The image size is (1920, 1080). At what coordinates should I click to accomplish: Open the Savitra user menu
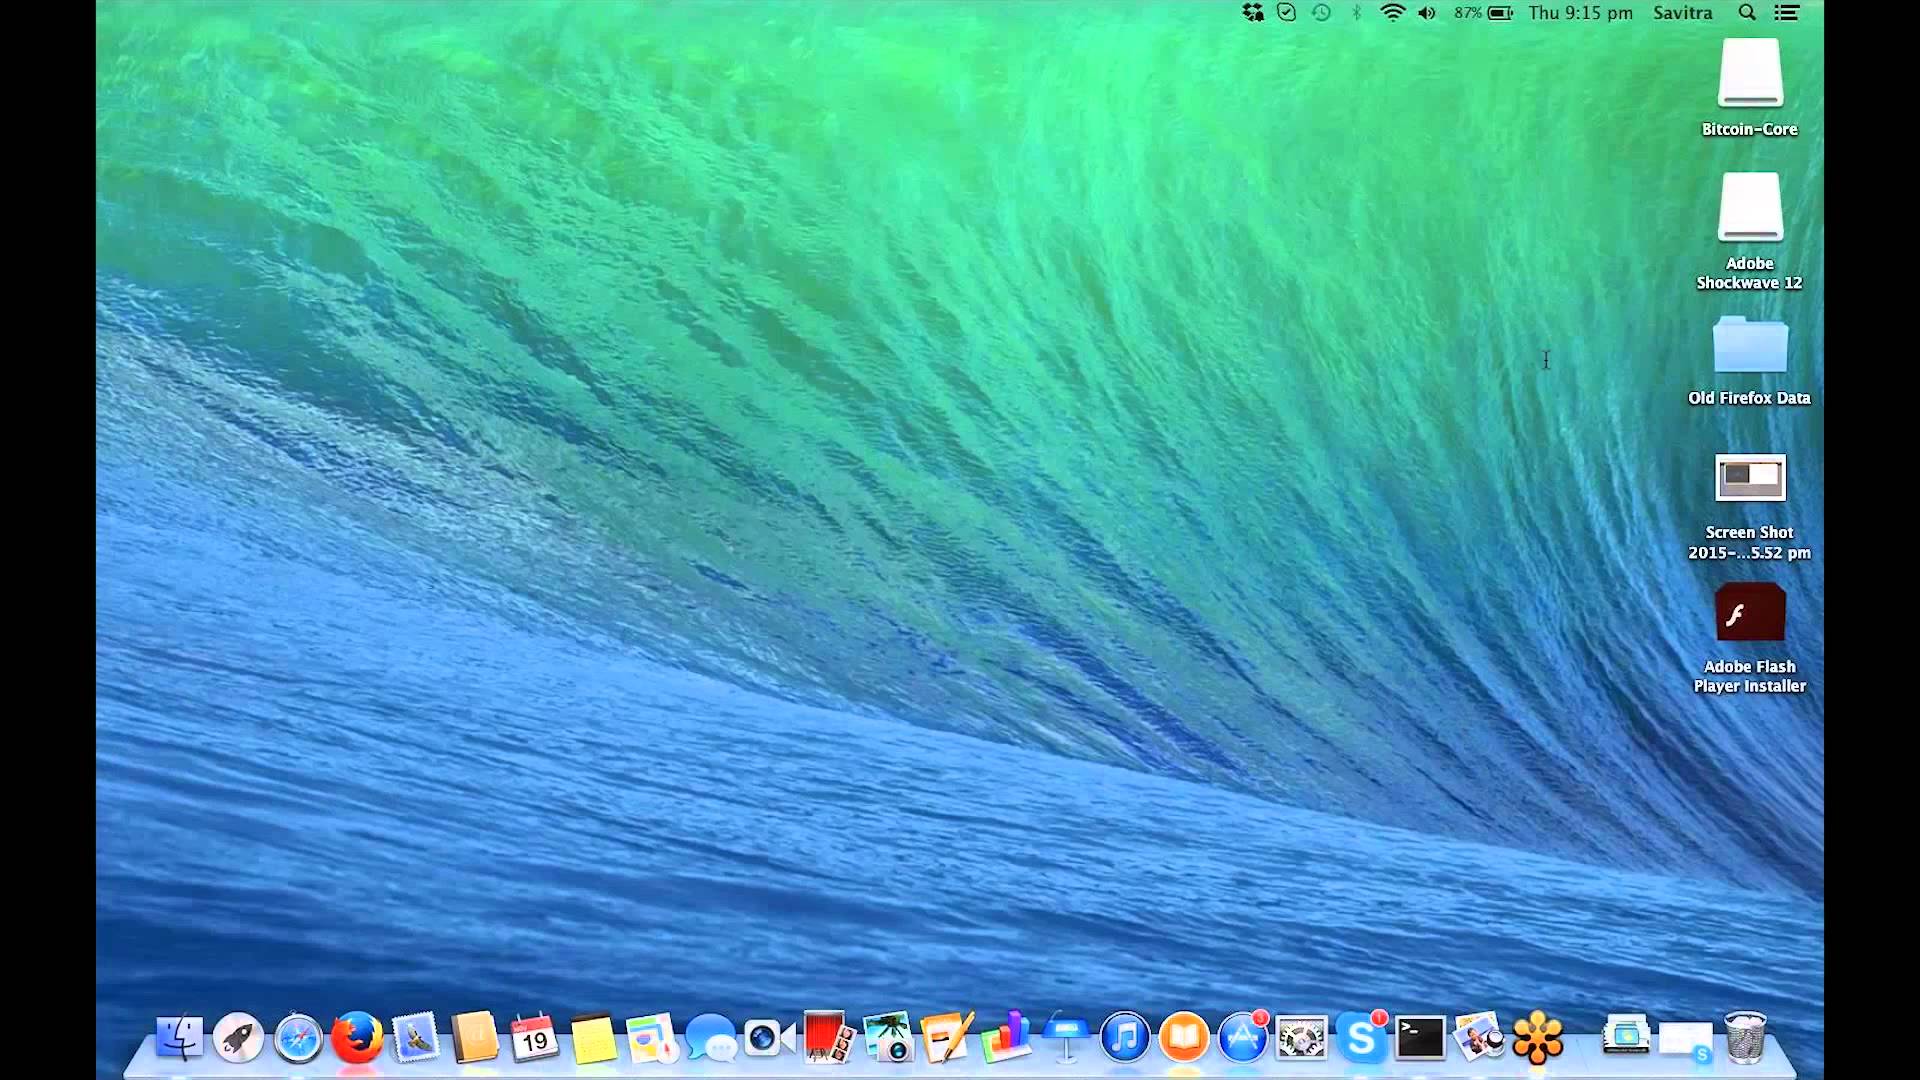click(1682, 13)
